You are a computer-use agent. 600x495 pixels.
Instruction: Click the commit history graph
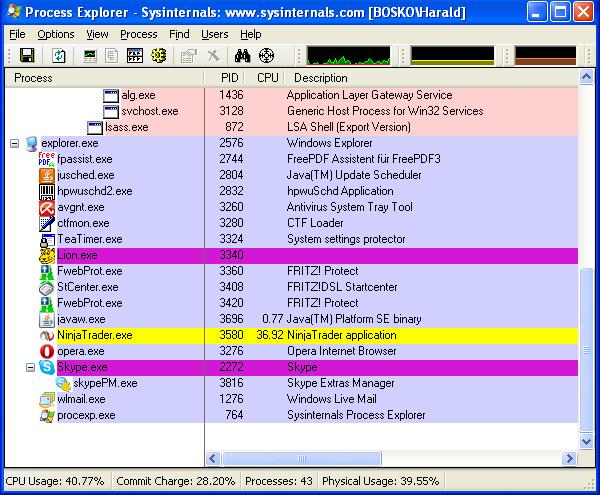452,55
